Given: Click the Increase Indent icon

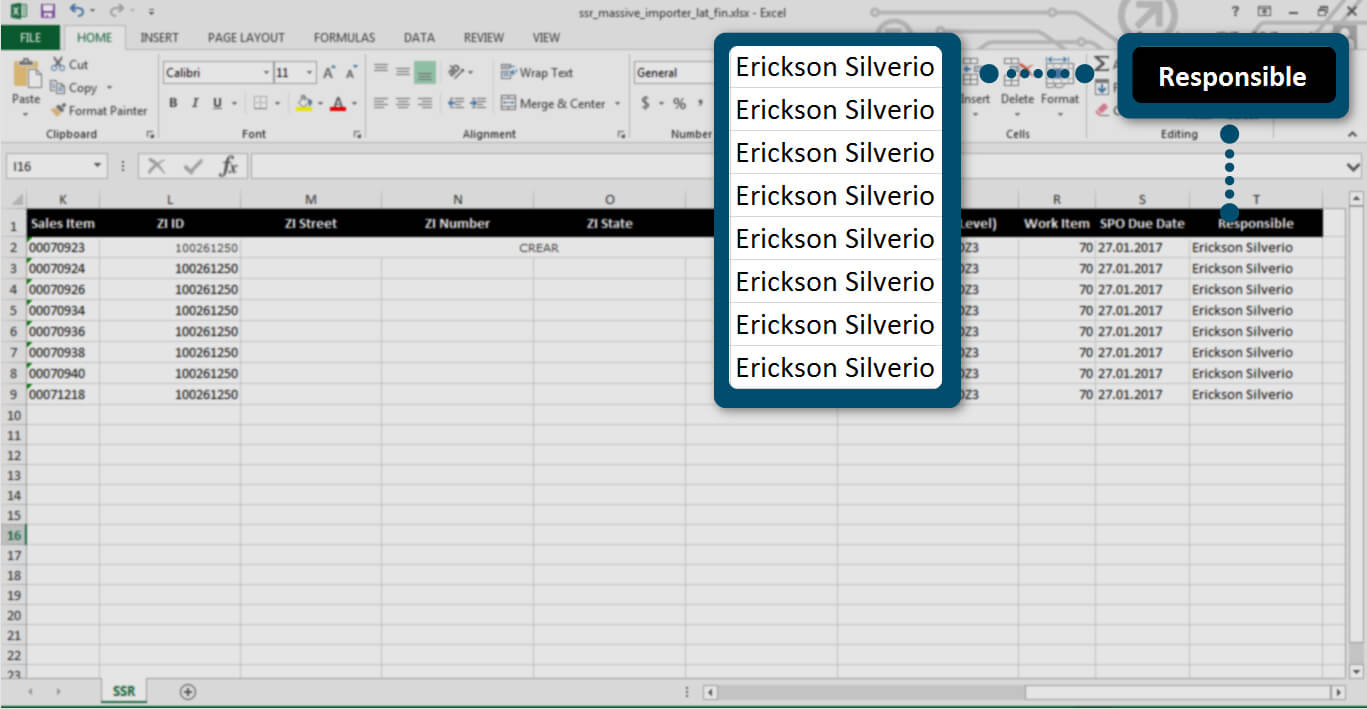Looking at the screenshot, I should click(478, 103).
